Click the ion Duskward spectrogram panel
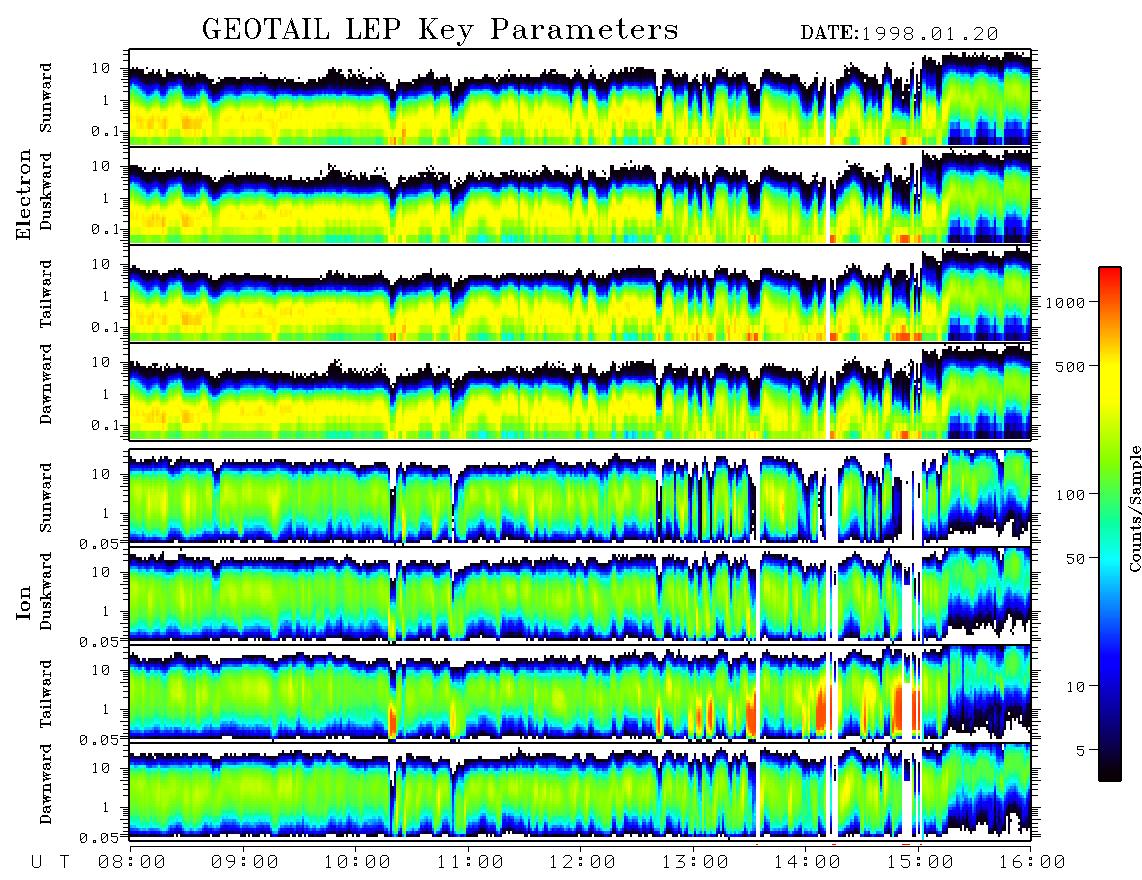Image resolution: width=1142 pixels, height=880 pixels. click(580, 595)
